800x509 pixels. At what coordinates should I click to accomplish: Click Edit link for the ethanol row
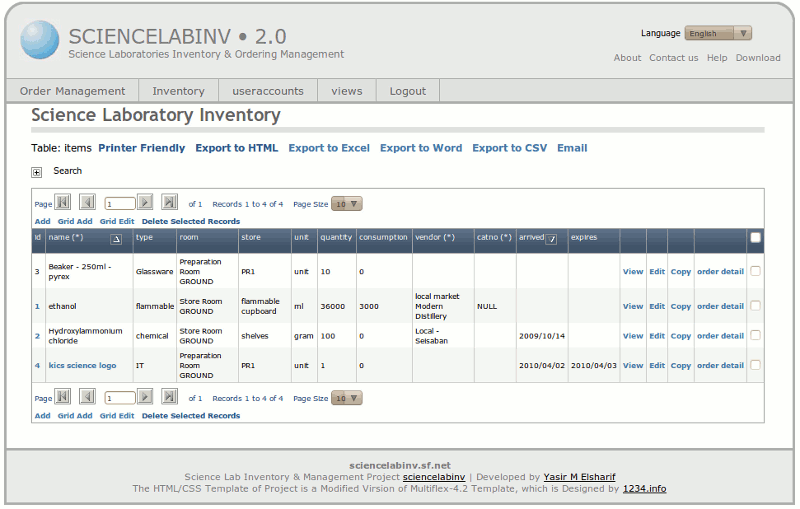pyautogui.click(x=657, y=307)
